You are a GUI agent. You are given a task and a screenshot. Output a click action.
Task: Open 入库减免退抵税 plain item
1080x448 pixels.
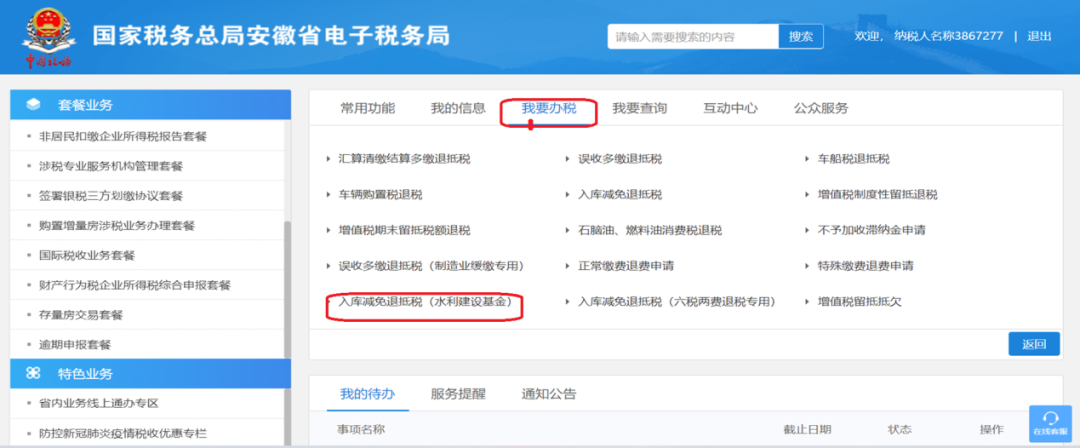pos(620,195)
